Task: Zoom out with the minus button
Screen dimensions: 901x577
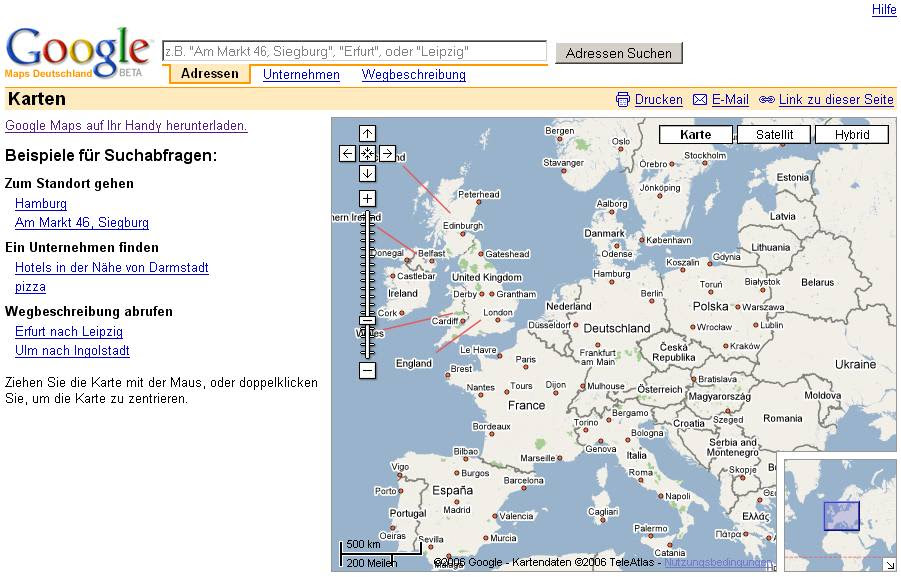Action: pos(367,370)
